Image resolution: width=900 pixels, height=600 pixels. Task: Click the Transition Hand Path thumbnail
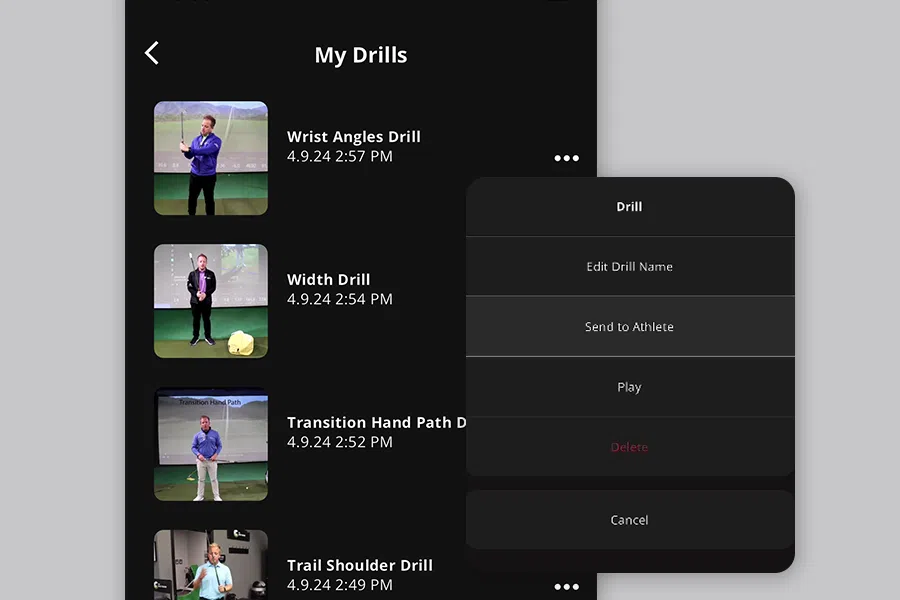pos(210,444)
